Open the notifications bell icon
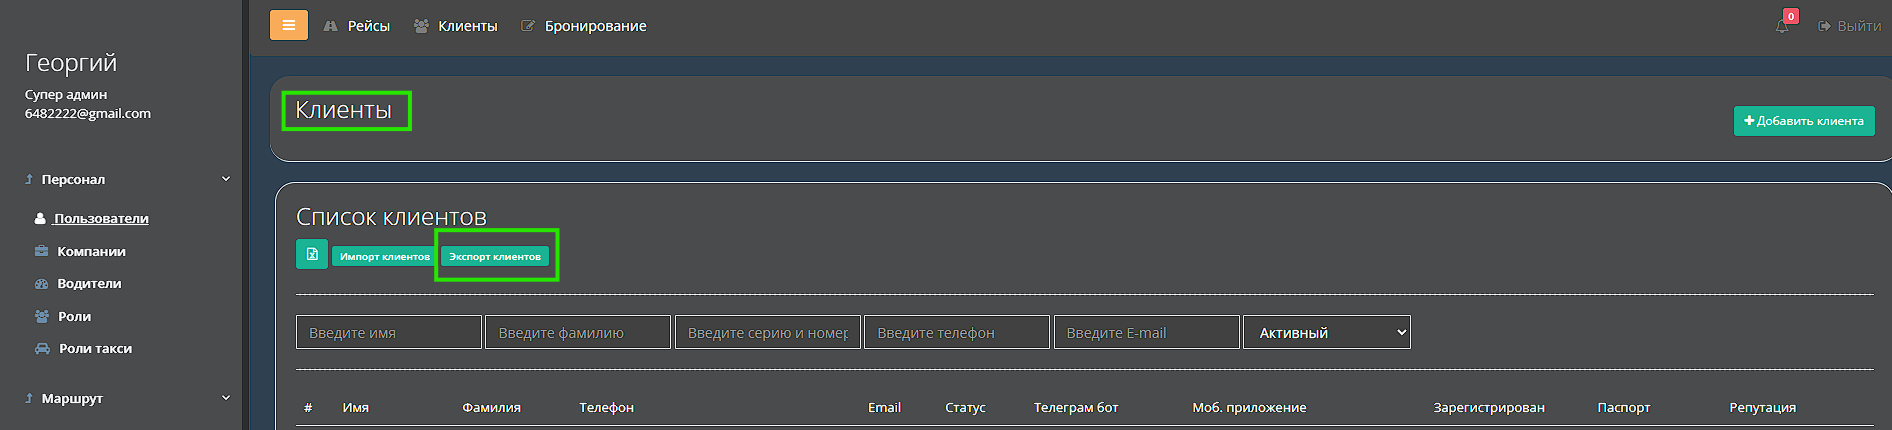Screen dimensions: 1892x430 click(x=1782, y=26)
